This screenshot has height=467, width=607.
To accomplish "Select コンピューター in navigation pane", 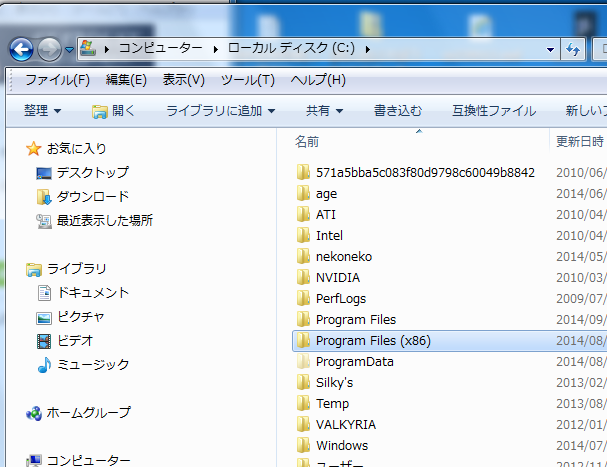I will click(89, 460).
